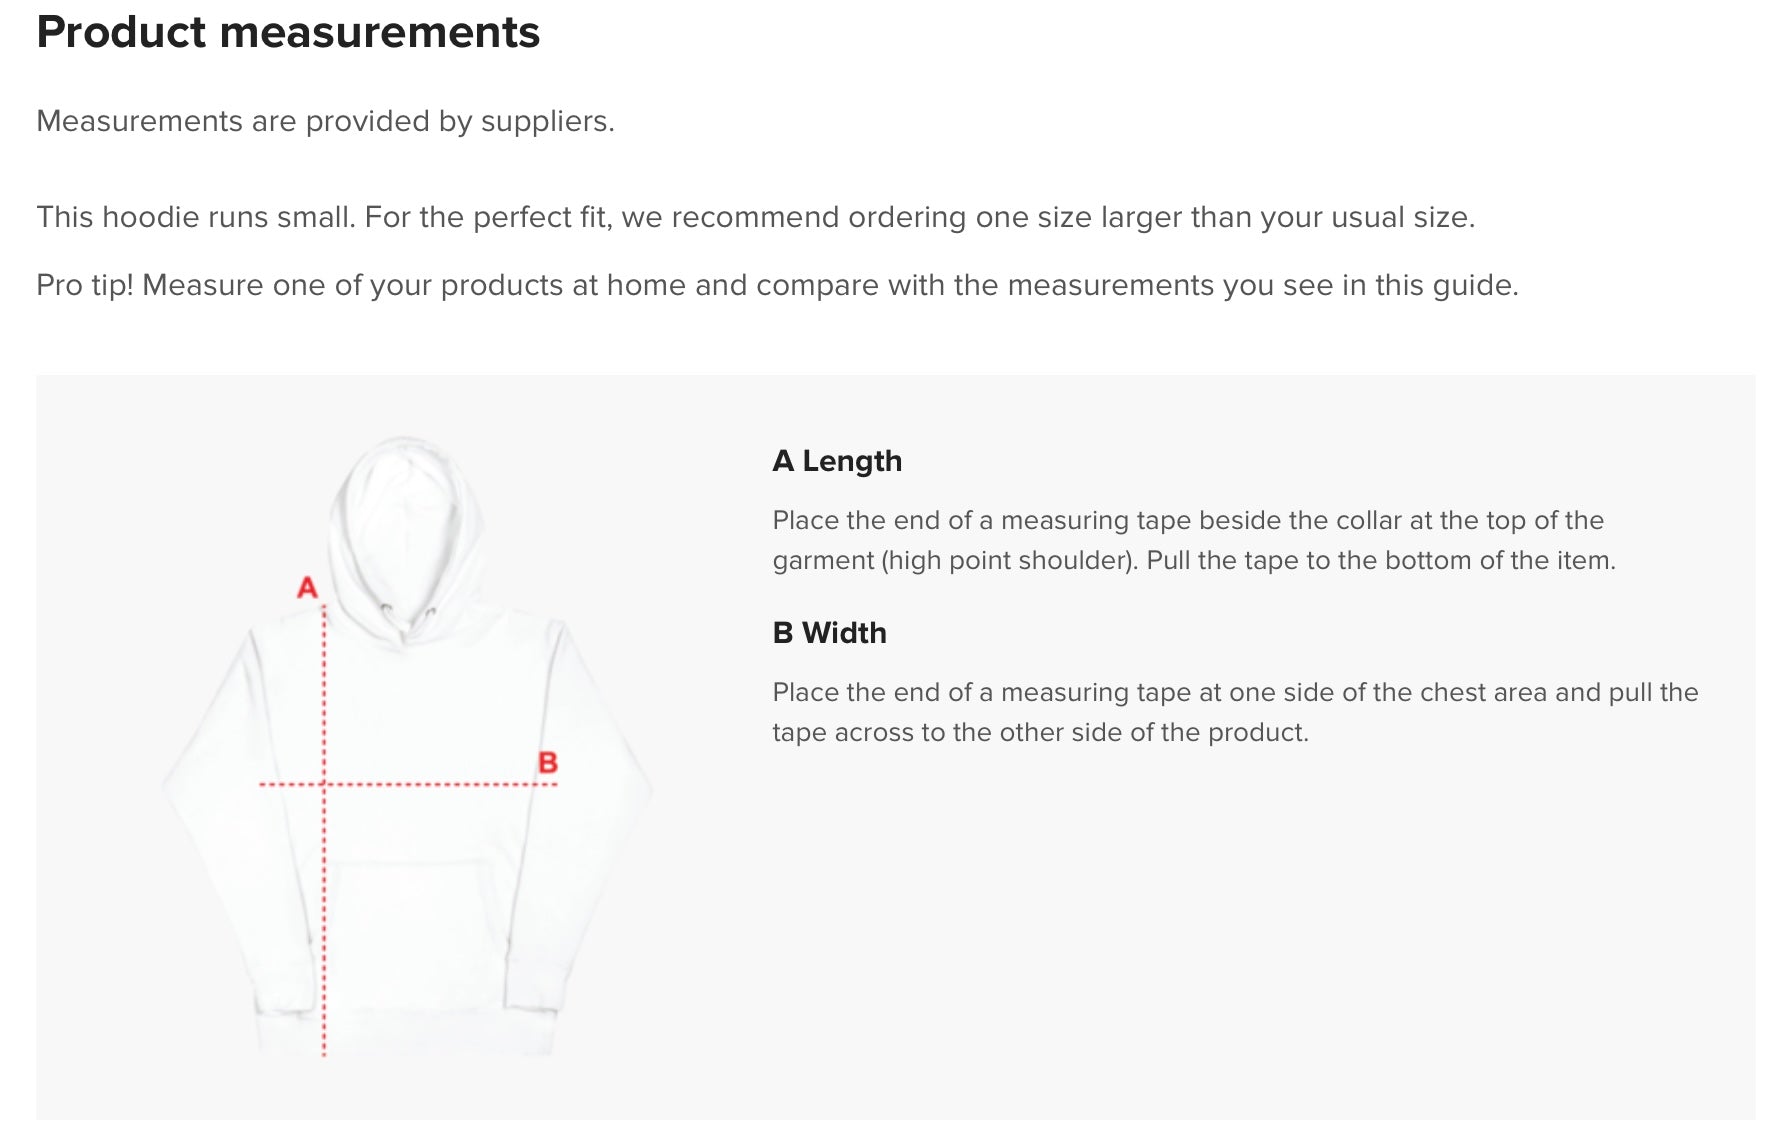The width and height of the screenshot is (1791, 1133).
Task: Click the high point shoulder description text
Action: point(1193,540)
